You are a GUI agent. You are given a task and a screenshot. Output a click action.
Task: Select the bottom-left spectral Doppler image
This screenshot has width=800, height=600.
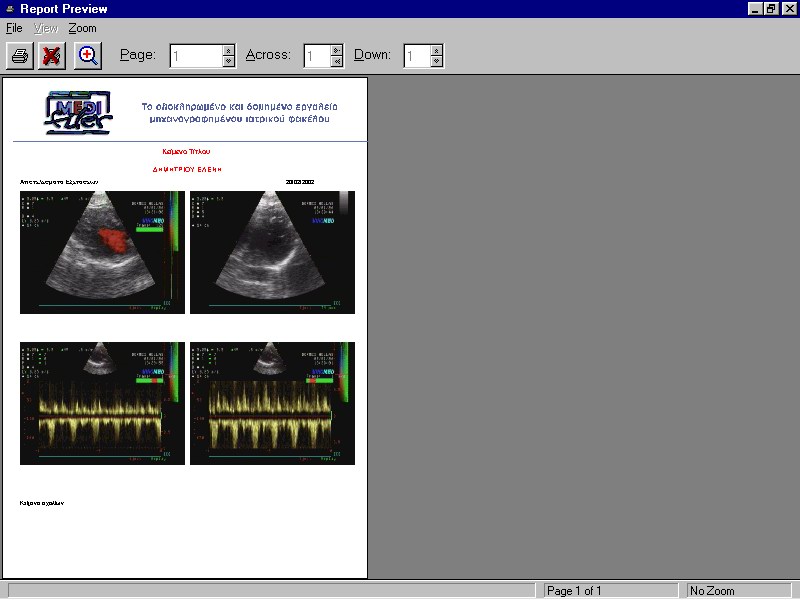click(x=102, y=404)
